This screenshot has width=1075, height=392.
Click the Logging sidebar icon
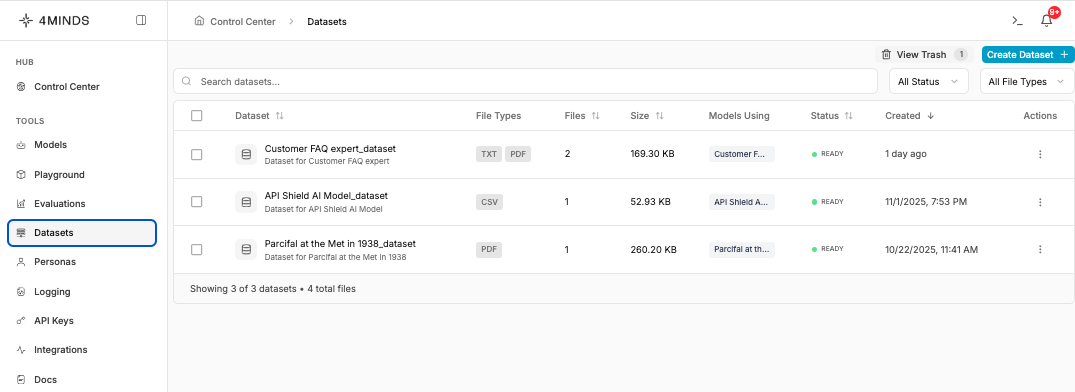tap(21, 292)
